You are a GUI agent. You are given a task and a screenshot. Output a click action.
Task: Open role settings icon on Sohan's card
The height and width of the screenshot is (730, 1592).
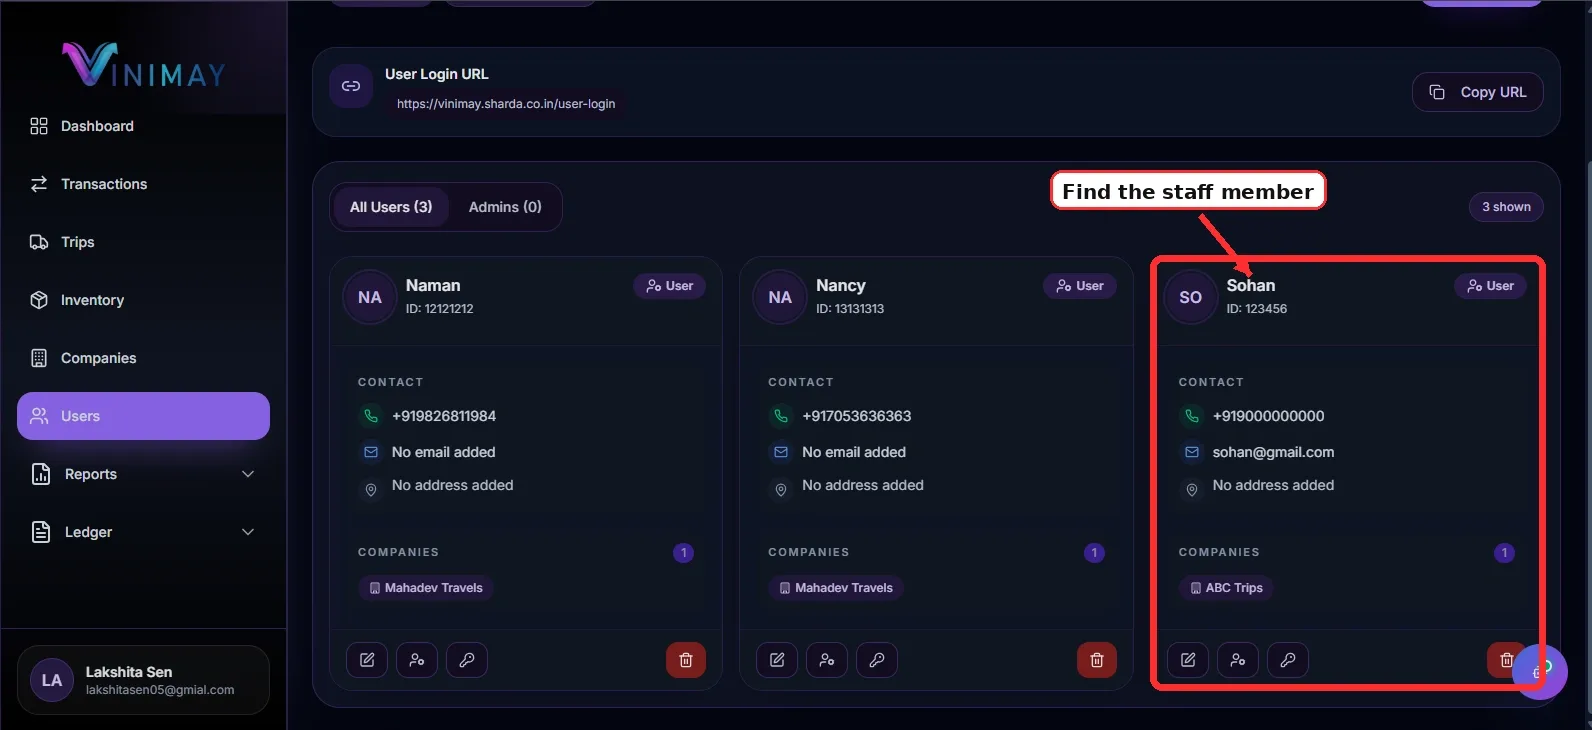point(1238,660)
